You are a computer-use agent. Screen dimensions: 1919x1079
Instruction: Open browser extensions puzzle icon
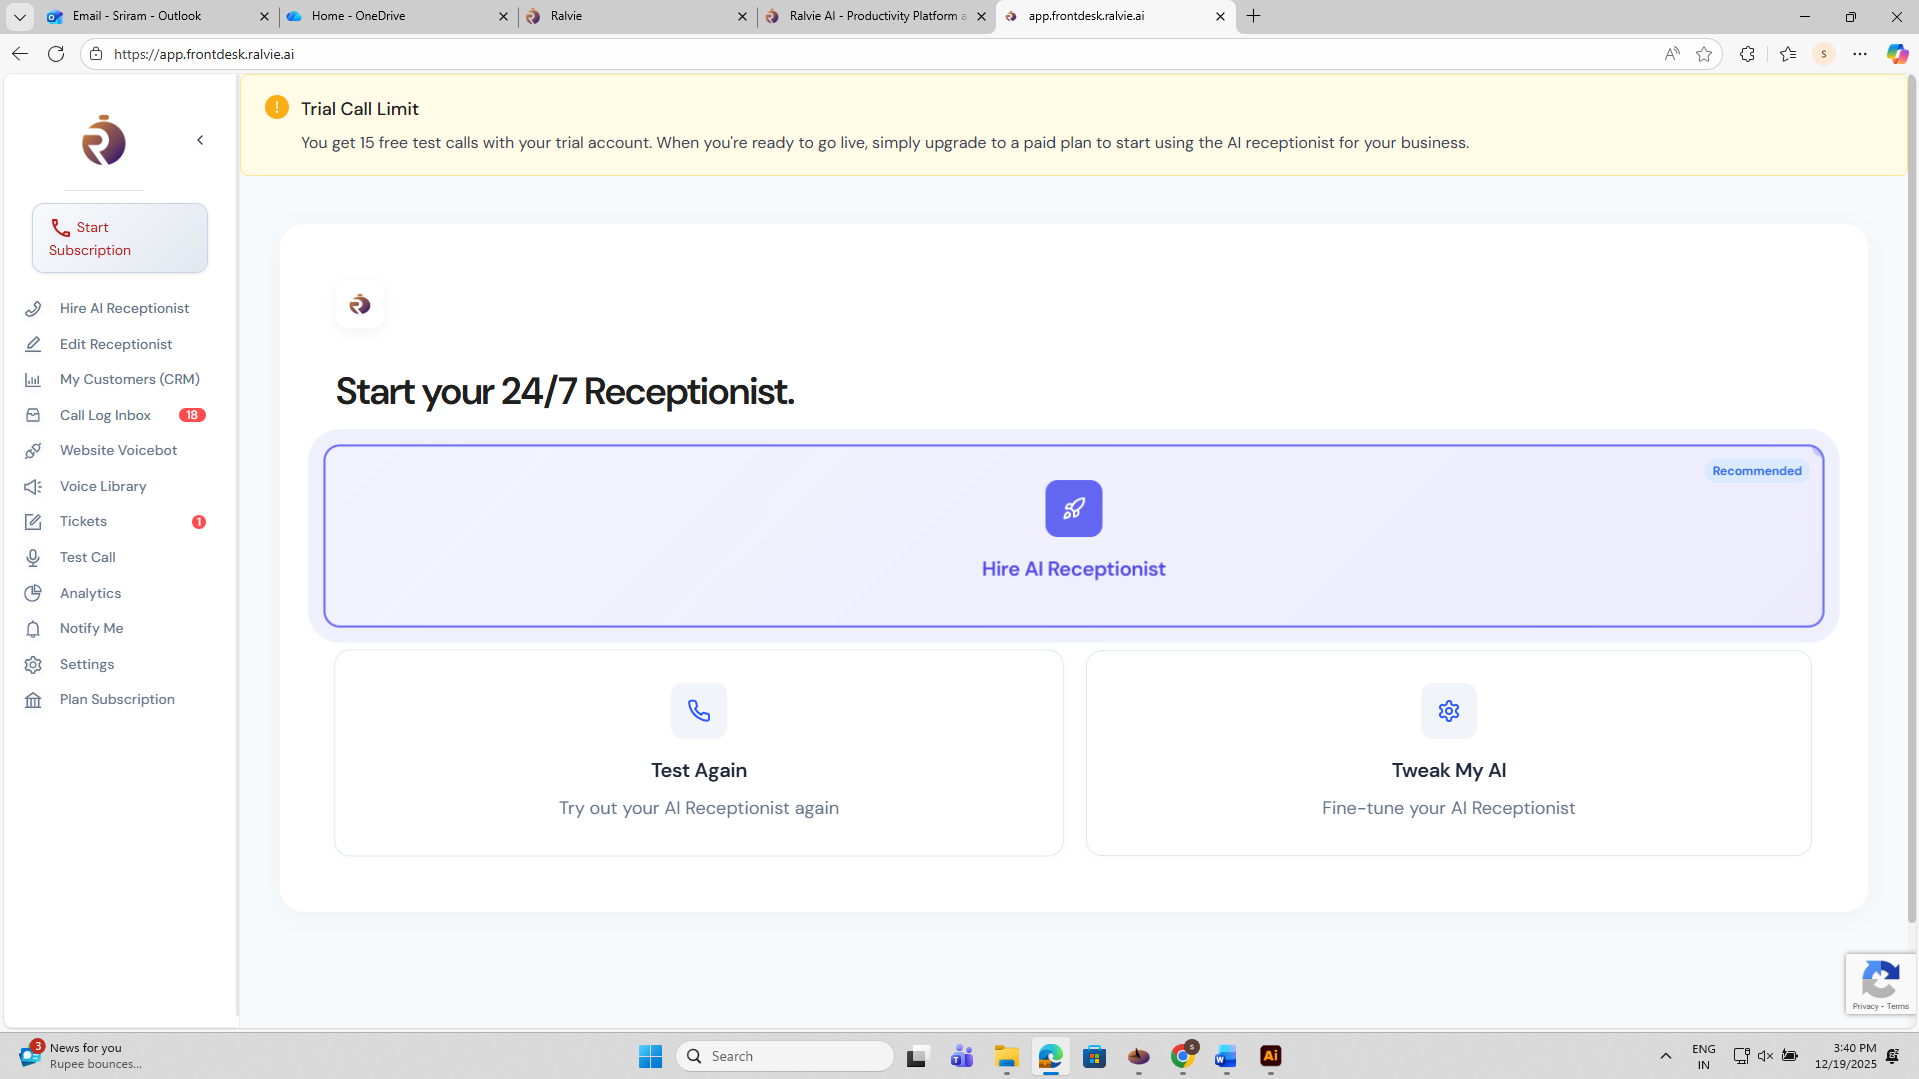(1747, 54)
